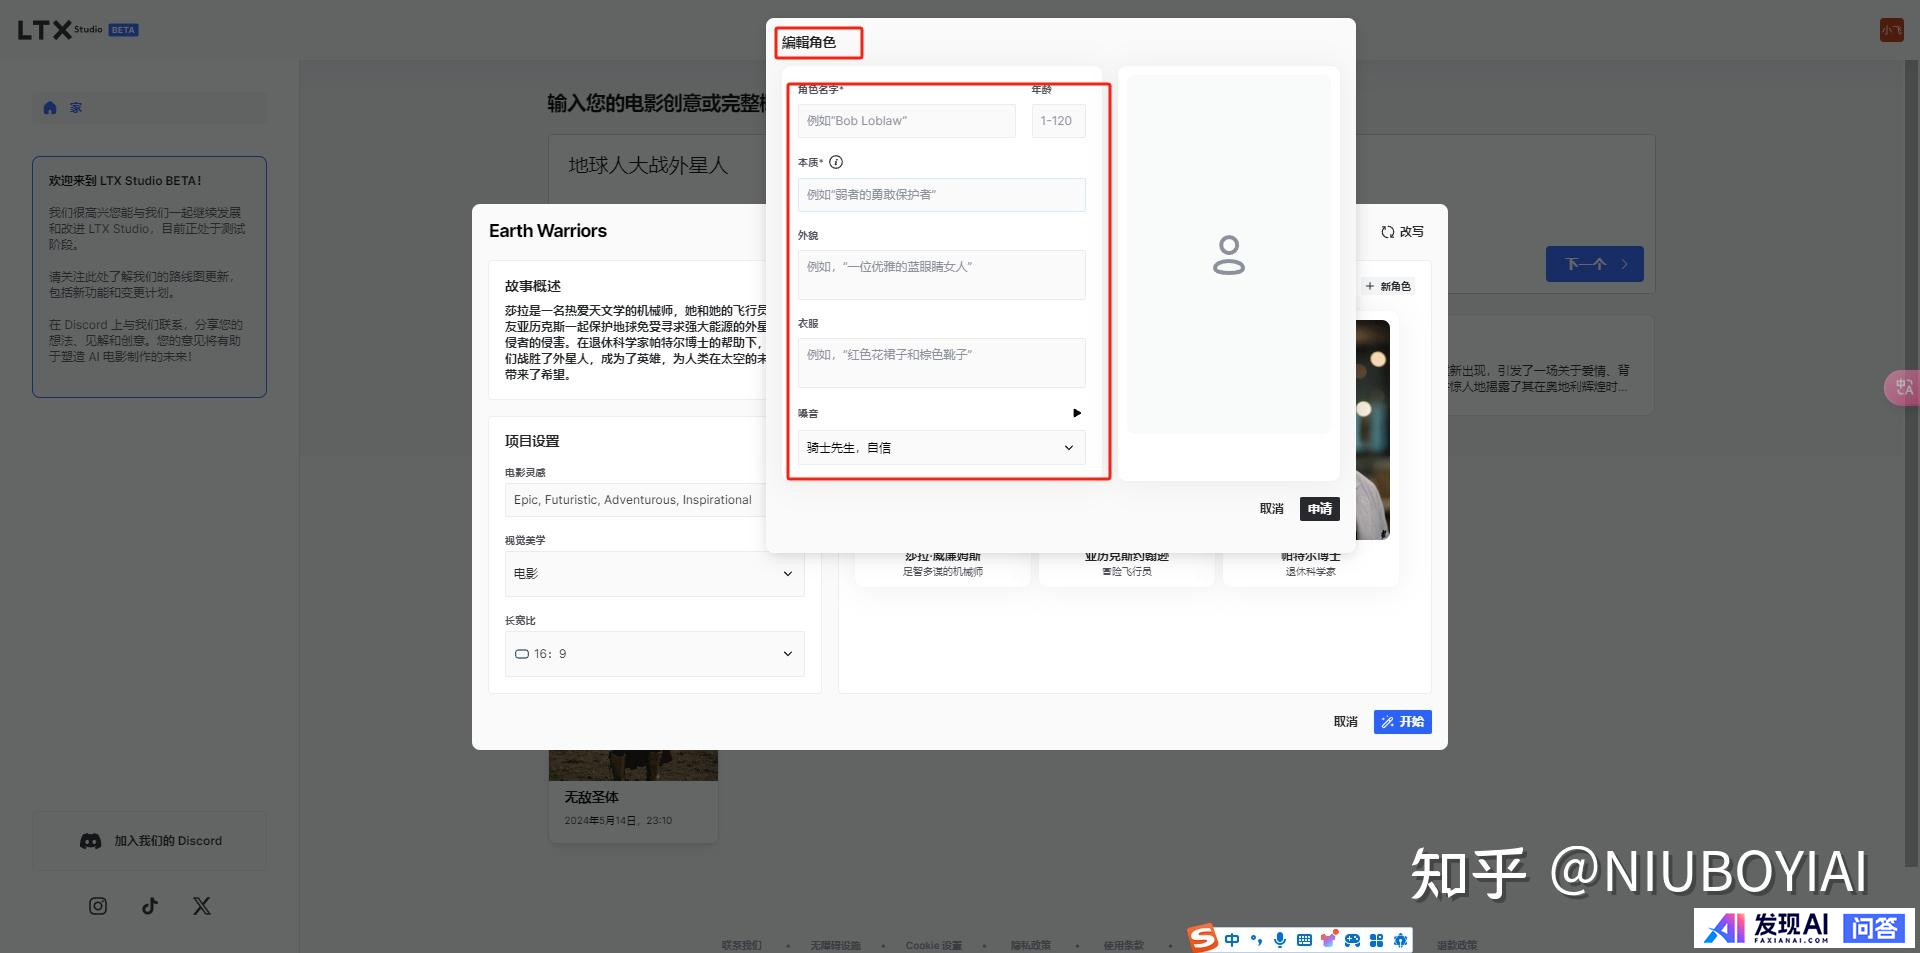Expand the 视觉美学 dropdown set to 电影
Image resolution: width=1920 pixels, height=953 pixels.
pyautogui.click(x=654, y=574)
